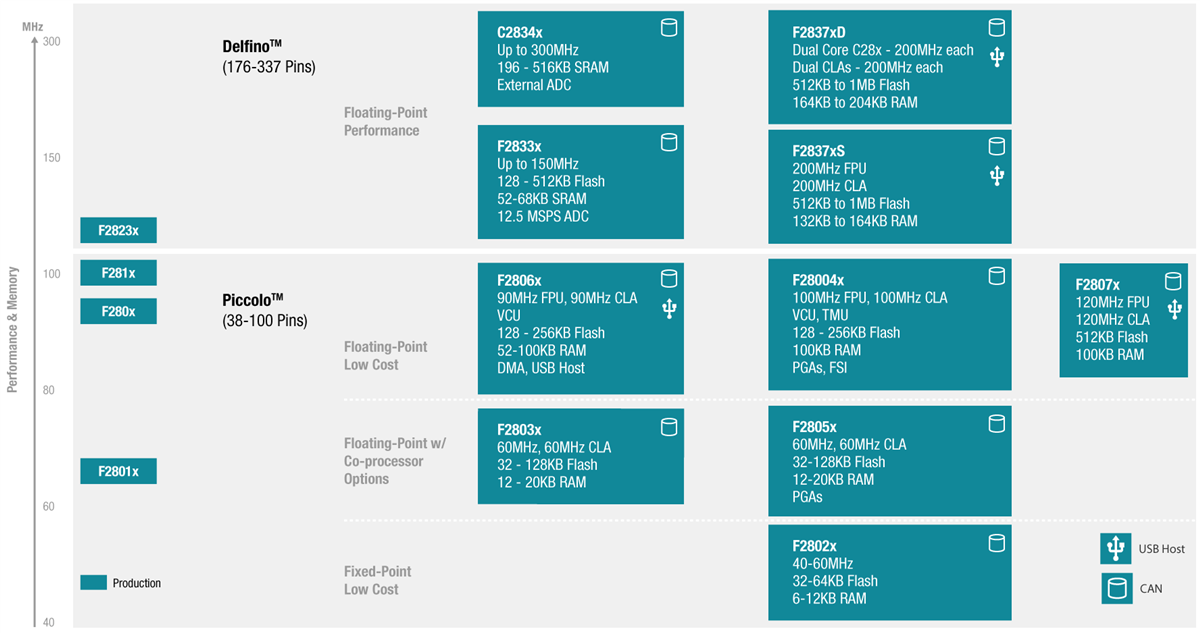This screenshot has height=633, width=1200.
Task: Click the USB icon in the F2807x box
Action: [x=1174, y=310]
